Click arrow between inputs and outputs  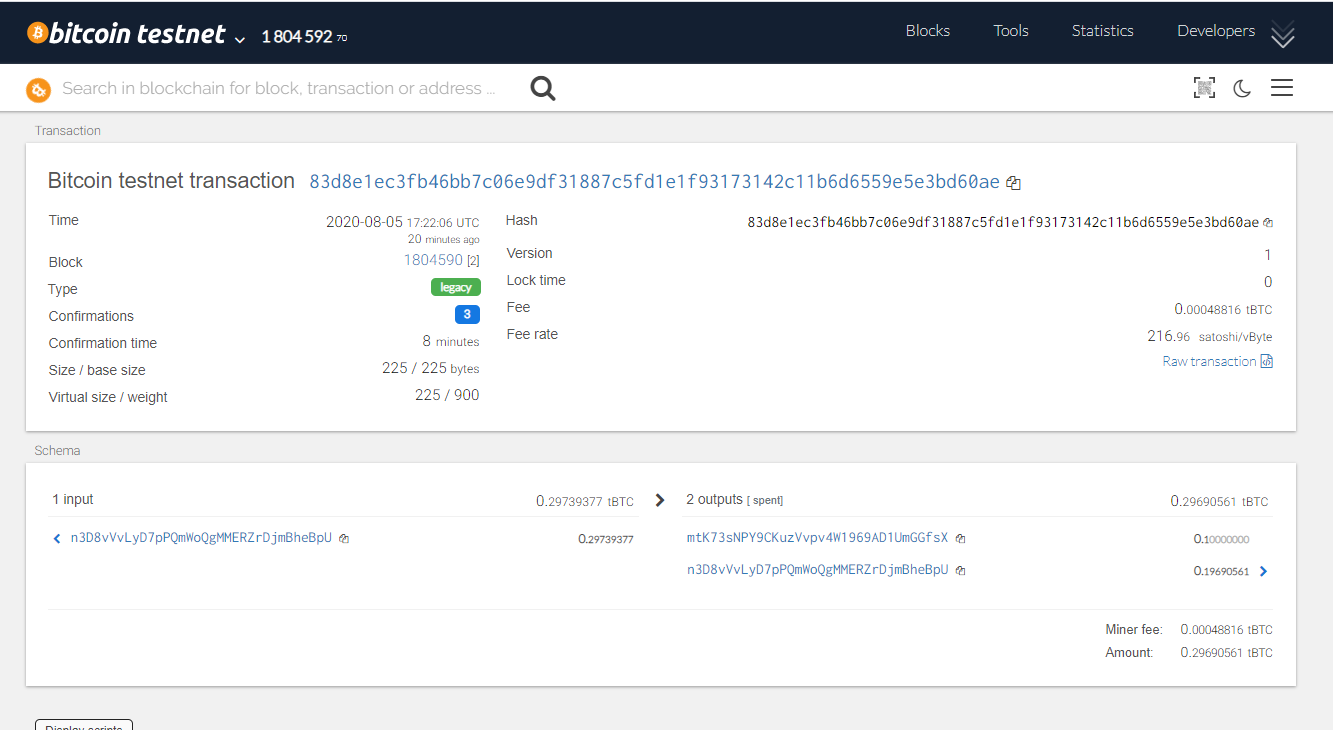pos(659,500)
